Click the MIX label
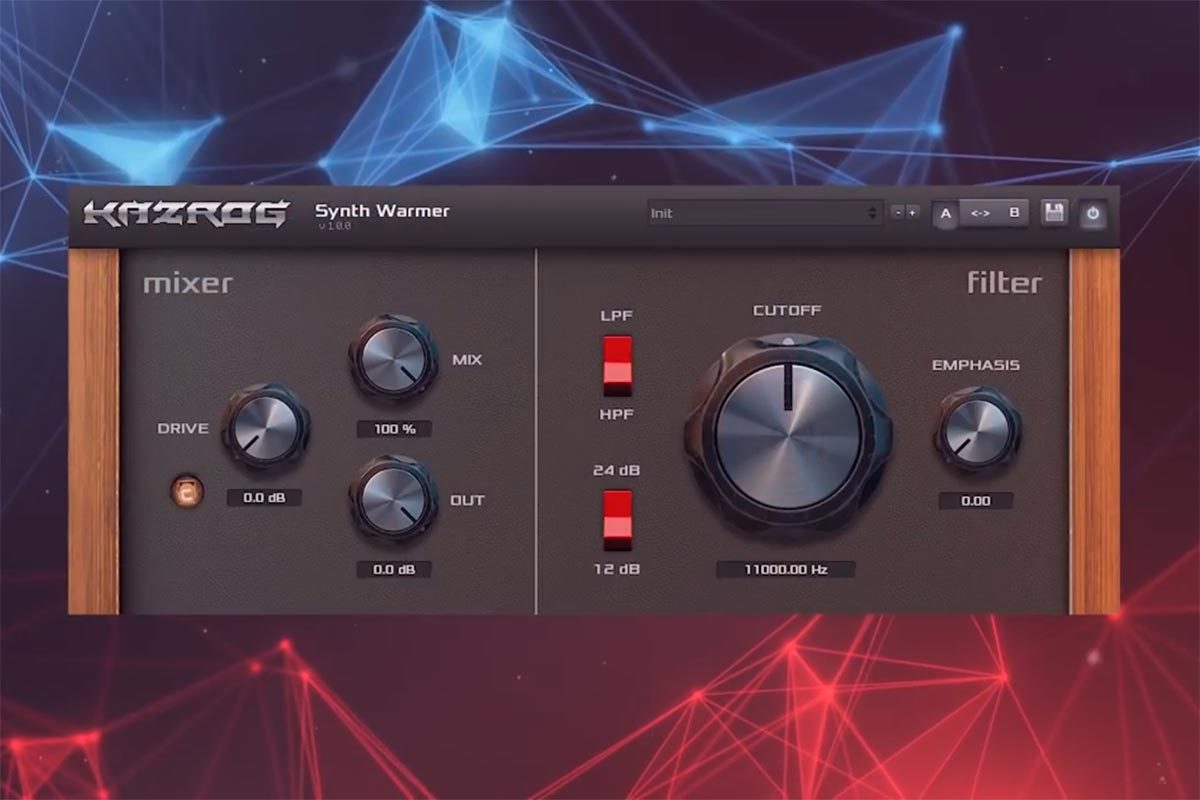 point(467,360)
